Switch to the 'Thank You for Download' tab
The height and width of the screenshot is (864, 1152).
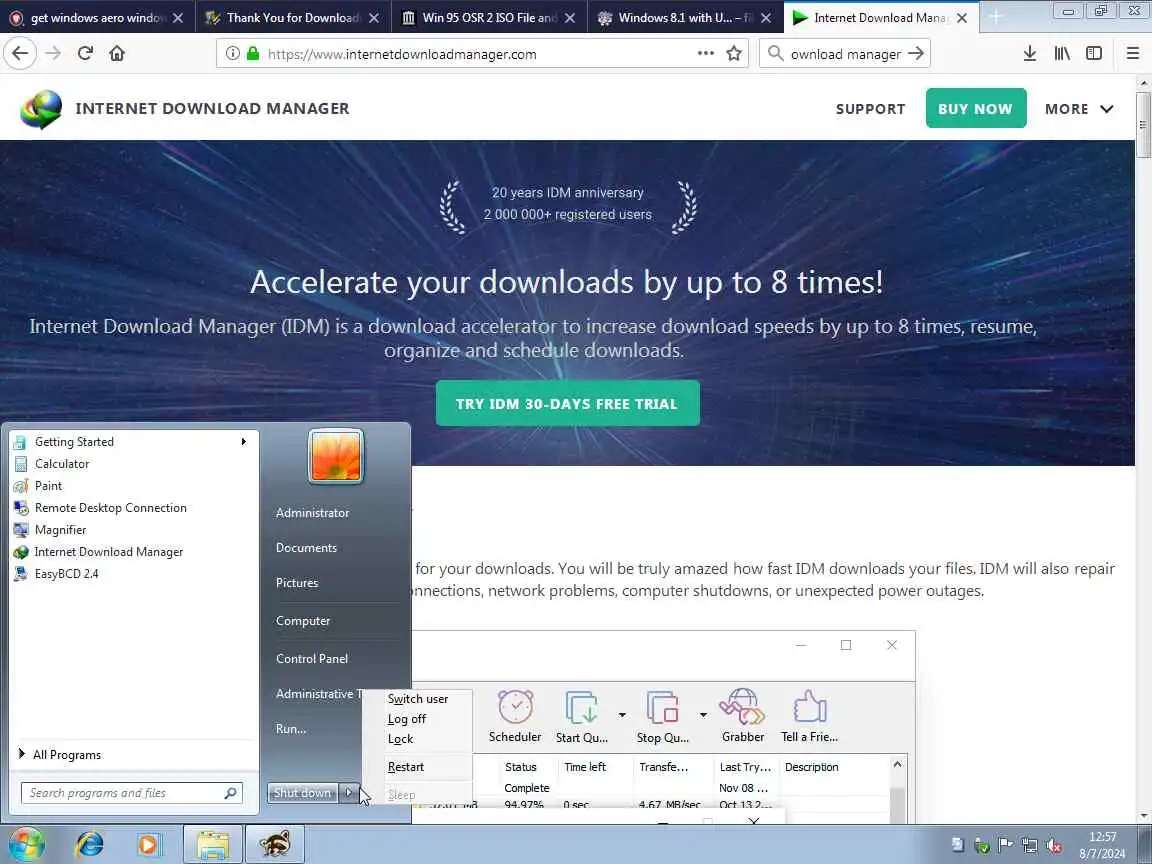coord(293,18)
